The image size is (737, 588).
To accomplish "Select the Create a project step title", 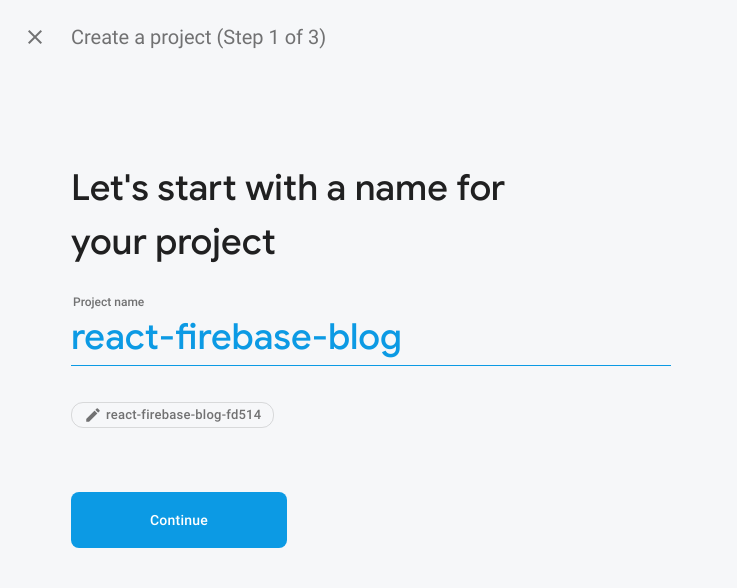I will point(198,37).
